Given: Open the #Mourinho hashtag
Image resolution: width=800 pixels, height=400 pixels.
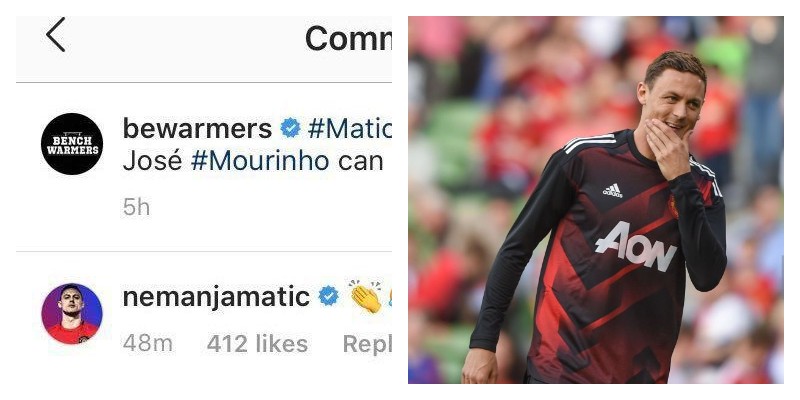Looking at the screenshot, I should coord(260,161).
